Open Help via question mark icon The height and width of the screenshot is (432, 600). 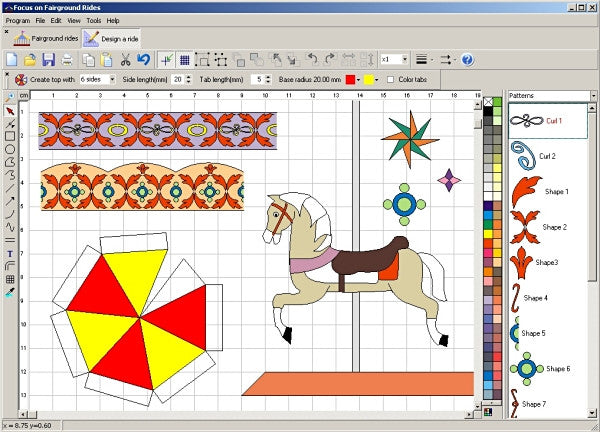(466, 60)
